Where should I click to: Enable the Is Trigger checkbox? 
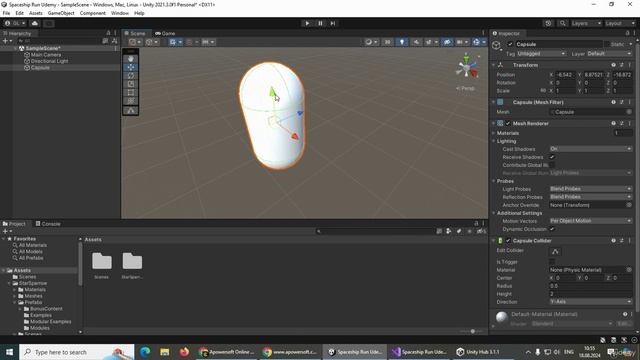pyautogui.click(x=552, y=262)
